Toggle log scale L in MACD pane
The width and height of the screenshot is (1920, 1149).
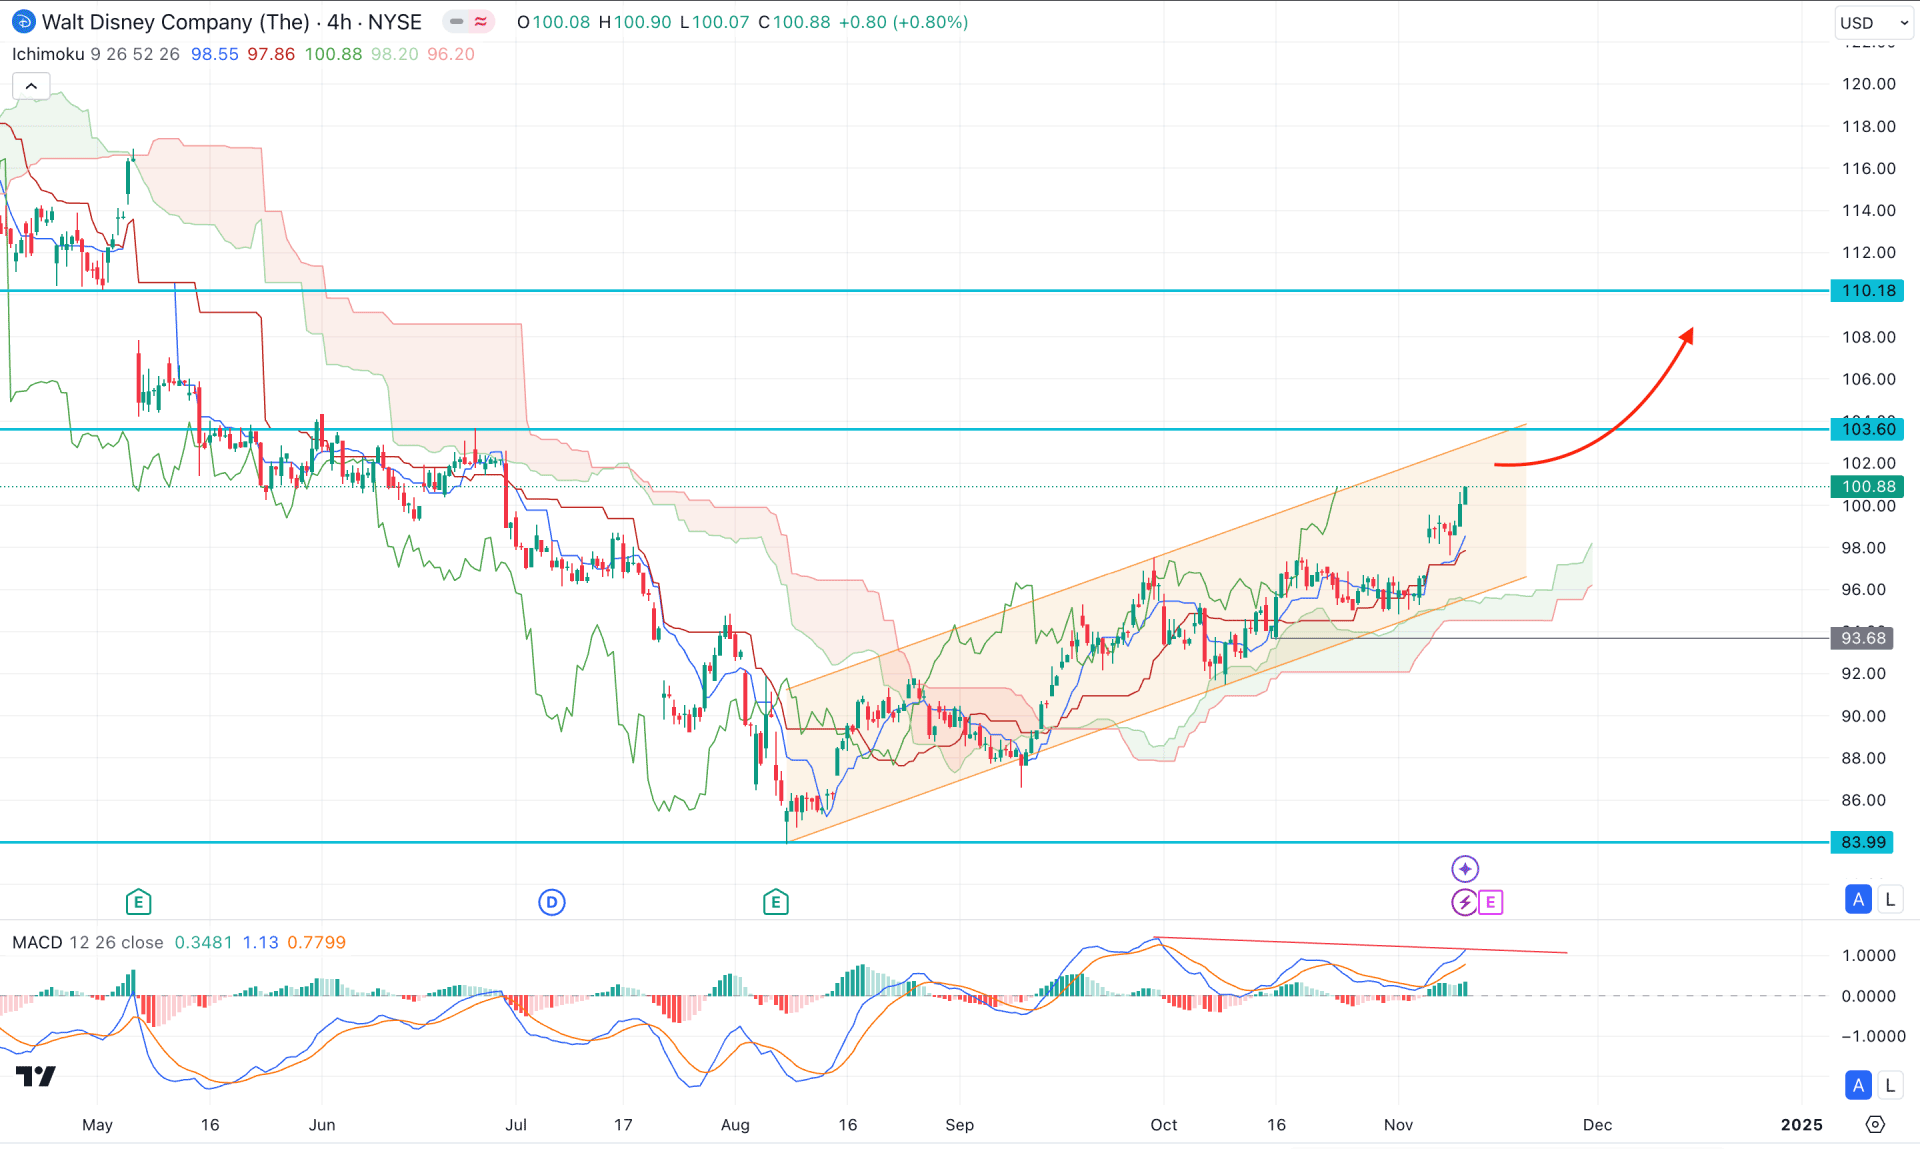(x=1890, y=1084)
